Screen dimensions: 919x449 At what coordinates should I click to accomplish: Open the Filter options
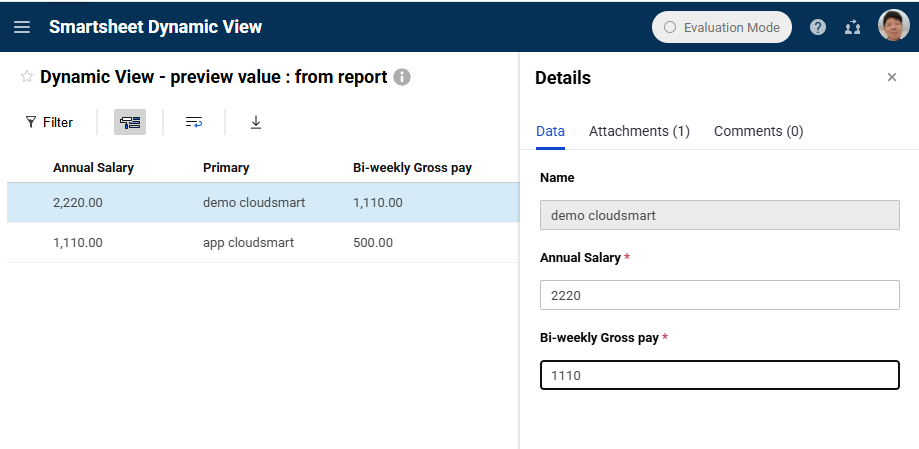(x=49, y=122)
